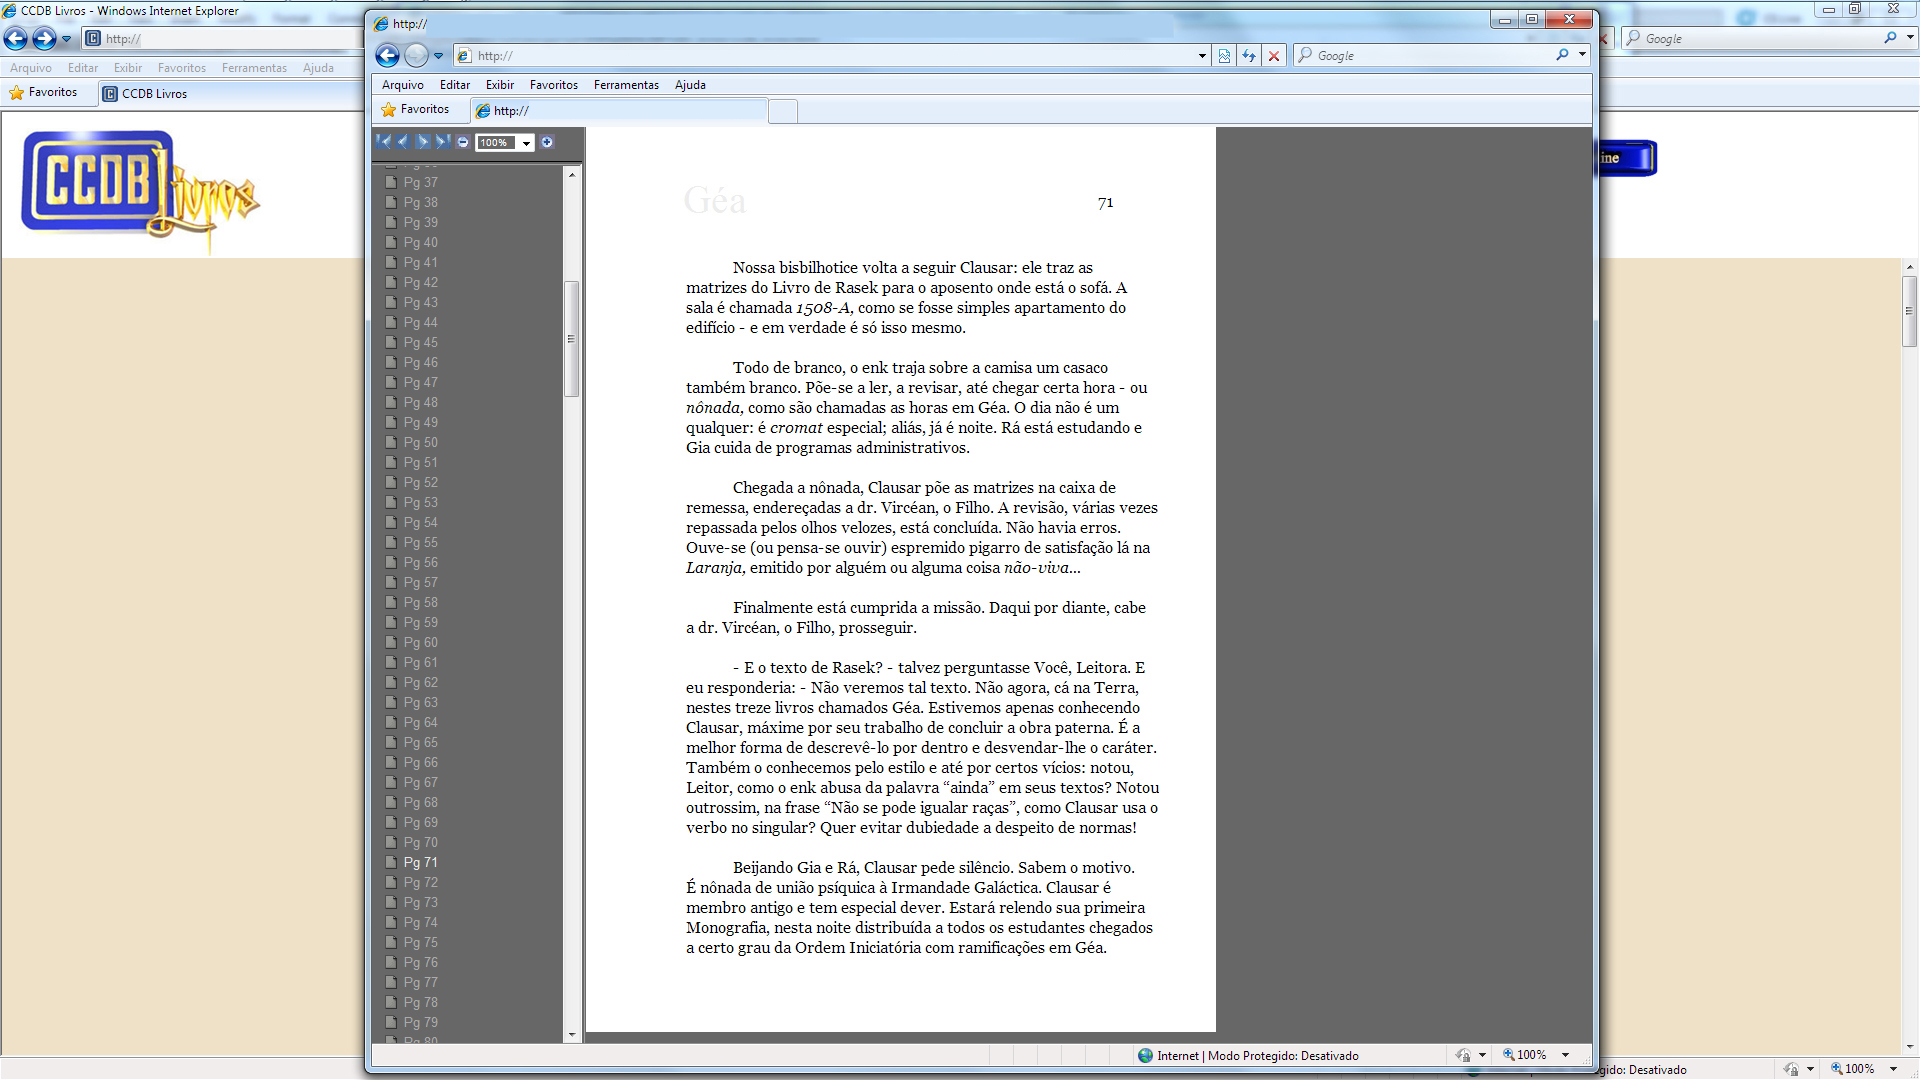This screenshot has height=1080, width=1920.
Task: Select Pg 72 in the page list
Action: [x=420, y=882]
